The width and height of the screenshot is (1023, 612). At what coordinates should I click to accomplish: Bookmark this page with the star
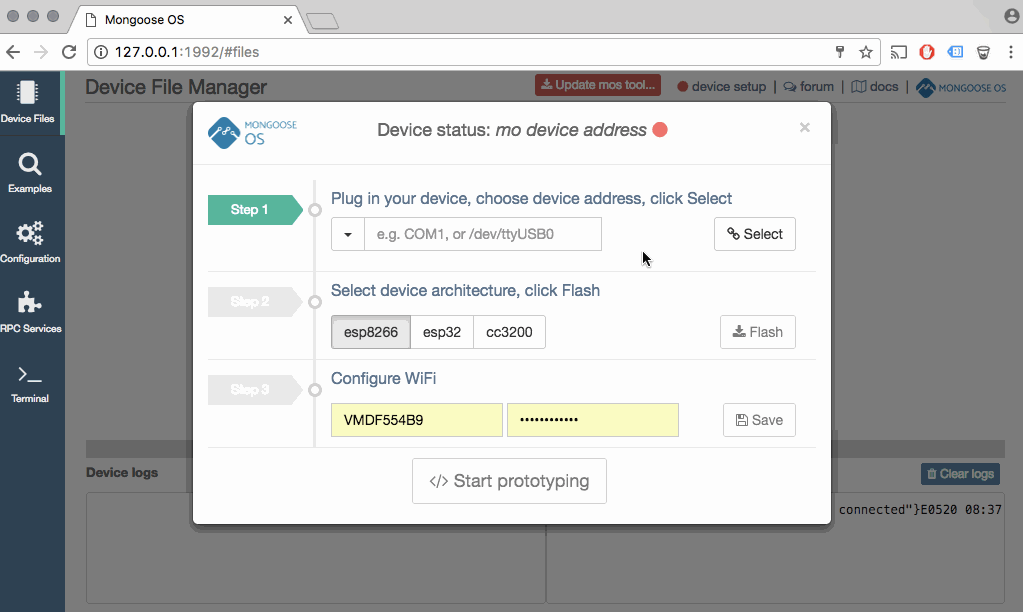(x=866, y=52)
